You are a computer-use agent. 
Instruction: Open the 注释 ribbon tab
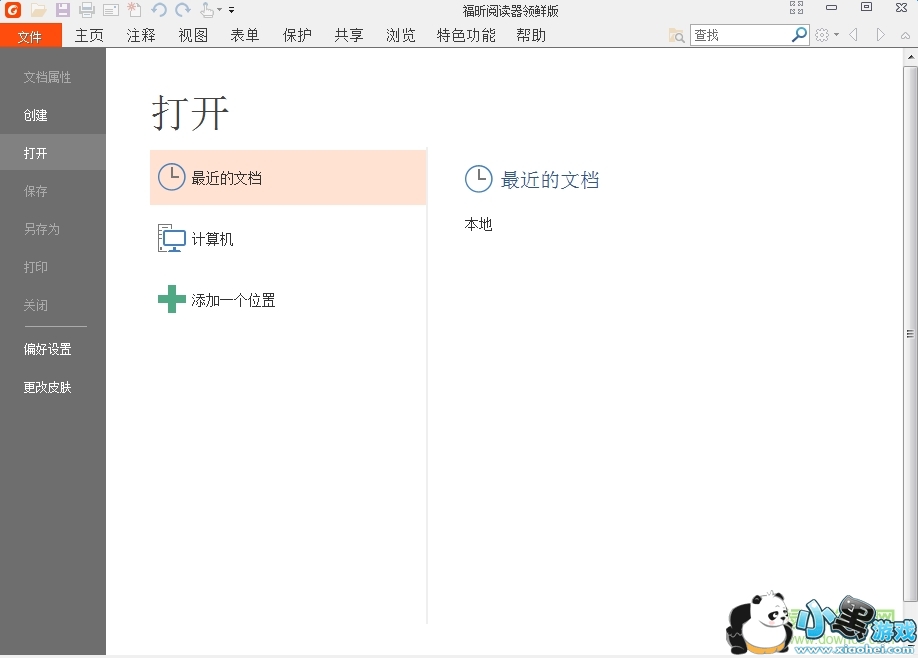click(141, 35)
